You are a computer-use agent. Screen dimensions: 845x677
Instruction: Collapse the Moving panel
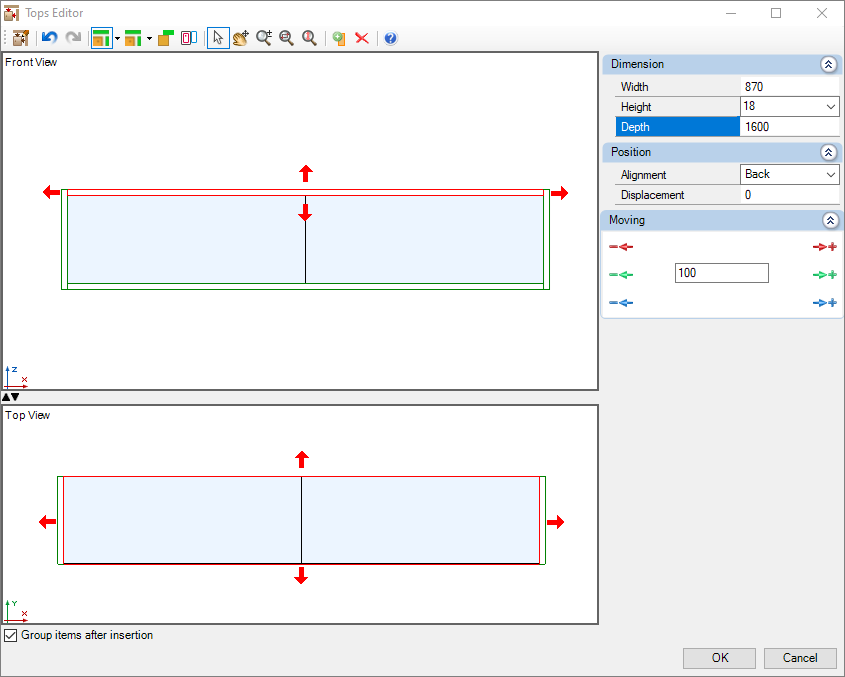click(830, 220)
